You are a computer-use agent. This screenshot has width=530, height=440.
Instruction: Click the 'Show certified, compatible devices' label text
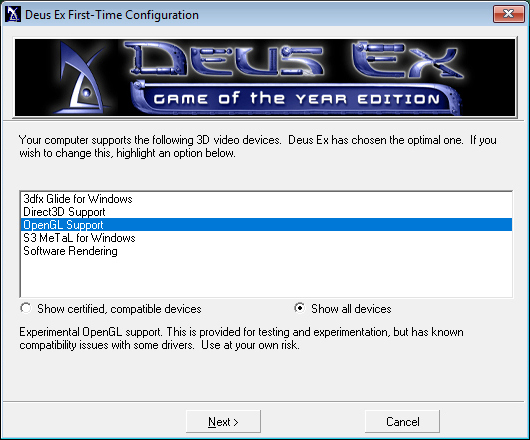tap(119, 309)
